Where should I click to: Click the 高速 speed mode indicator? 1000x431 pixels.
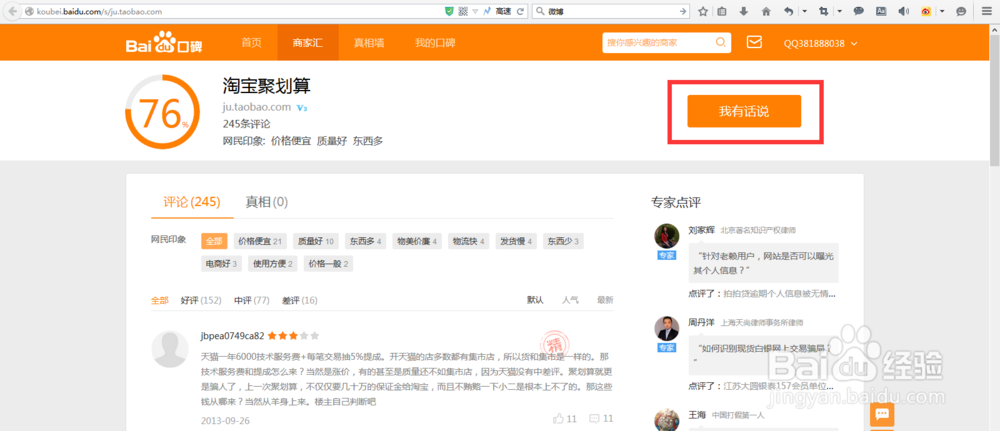coord(503,11)
